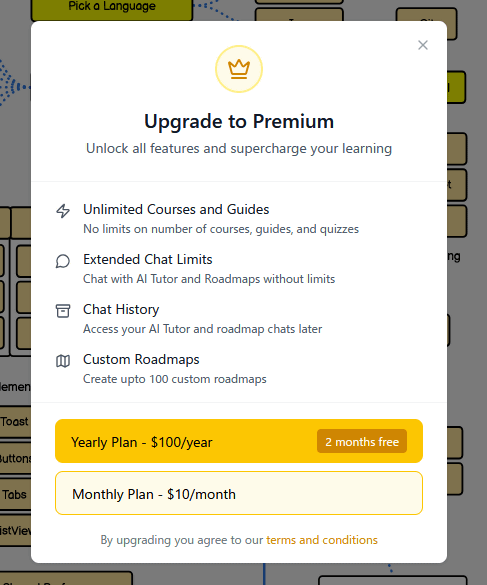Choose the Yearly Plan $100/year option
This screenshot has height=585, width=487.
click(x=239, y=441)
